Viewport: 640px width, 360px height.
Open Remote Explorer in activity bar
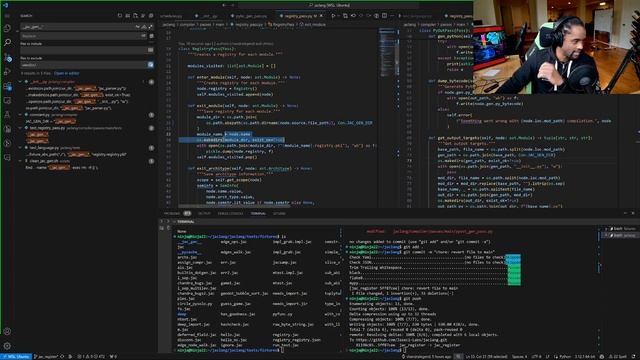(7, 100)
